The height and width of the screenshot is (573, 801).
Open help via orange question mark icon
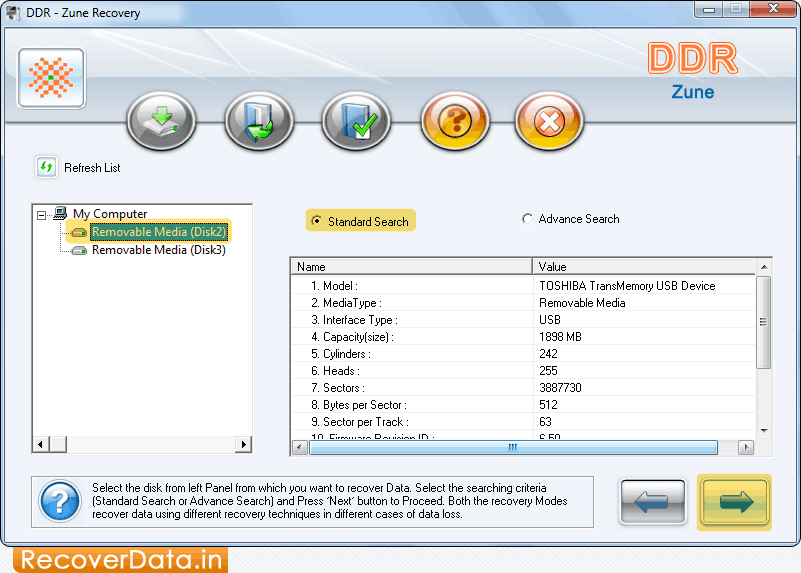[x=455, y=122]
